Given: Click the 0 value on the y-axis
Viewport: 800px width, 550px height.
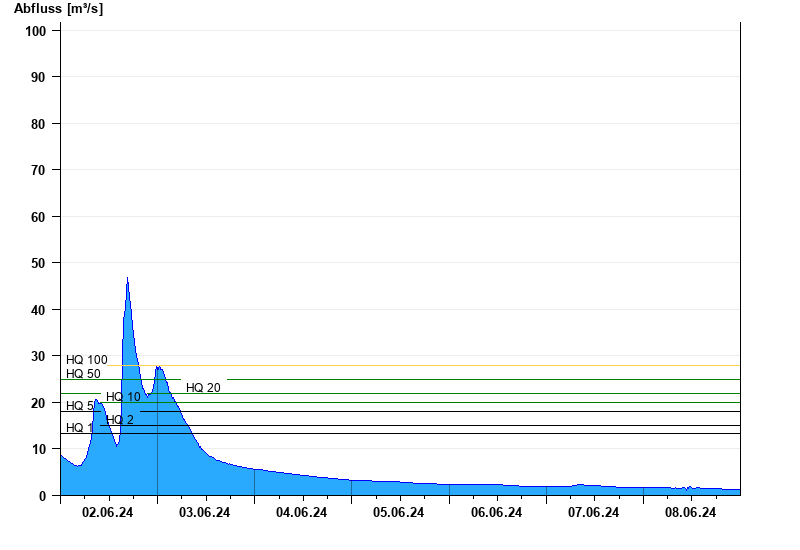Looking at the screenshot, I should (x=43, y=496).
